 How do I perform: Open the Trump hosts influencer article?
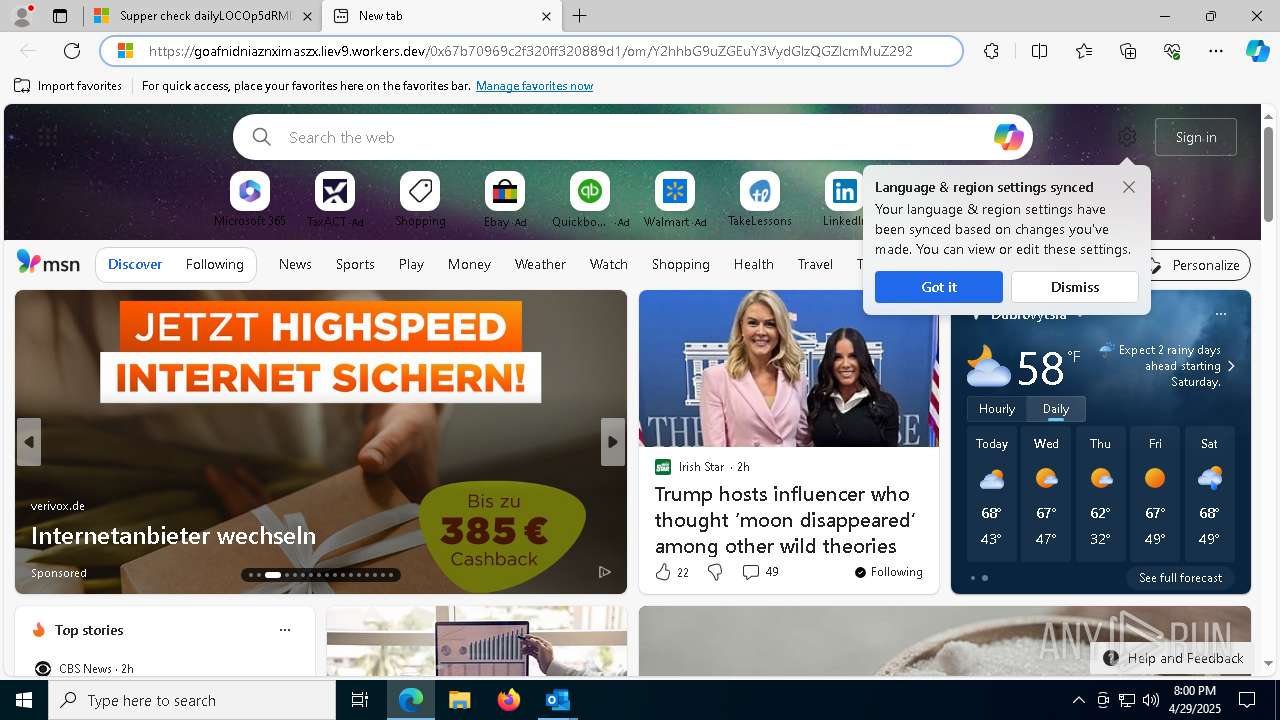click(784, 520)
